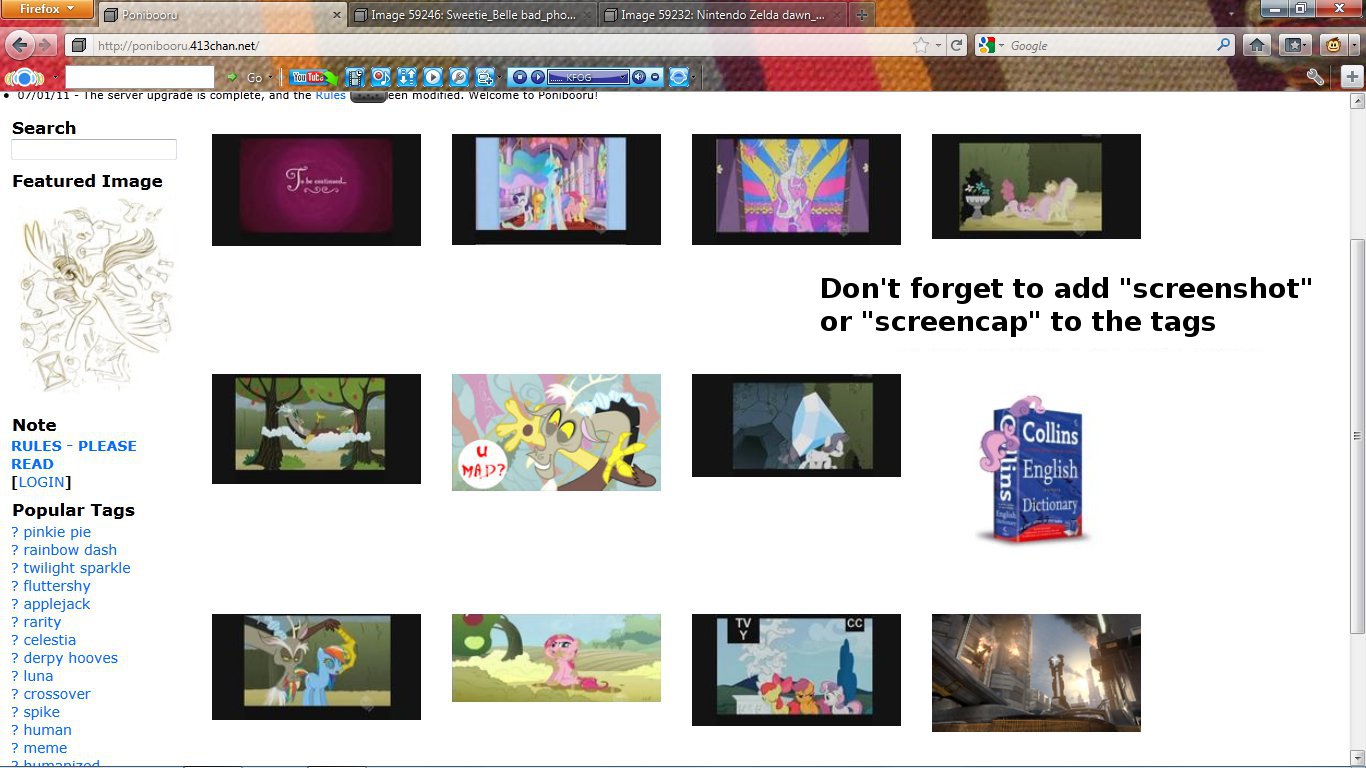Switch to Image 59246 Sweetie_Belle tab
Screen dimensions: 1366x768
coord(473,15)
